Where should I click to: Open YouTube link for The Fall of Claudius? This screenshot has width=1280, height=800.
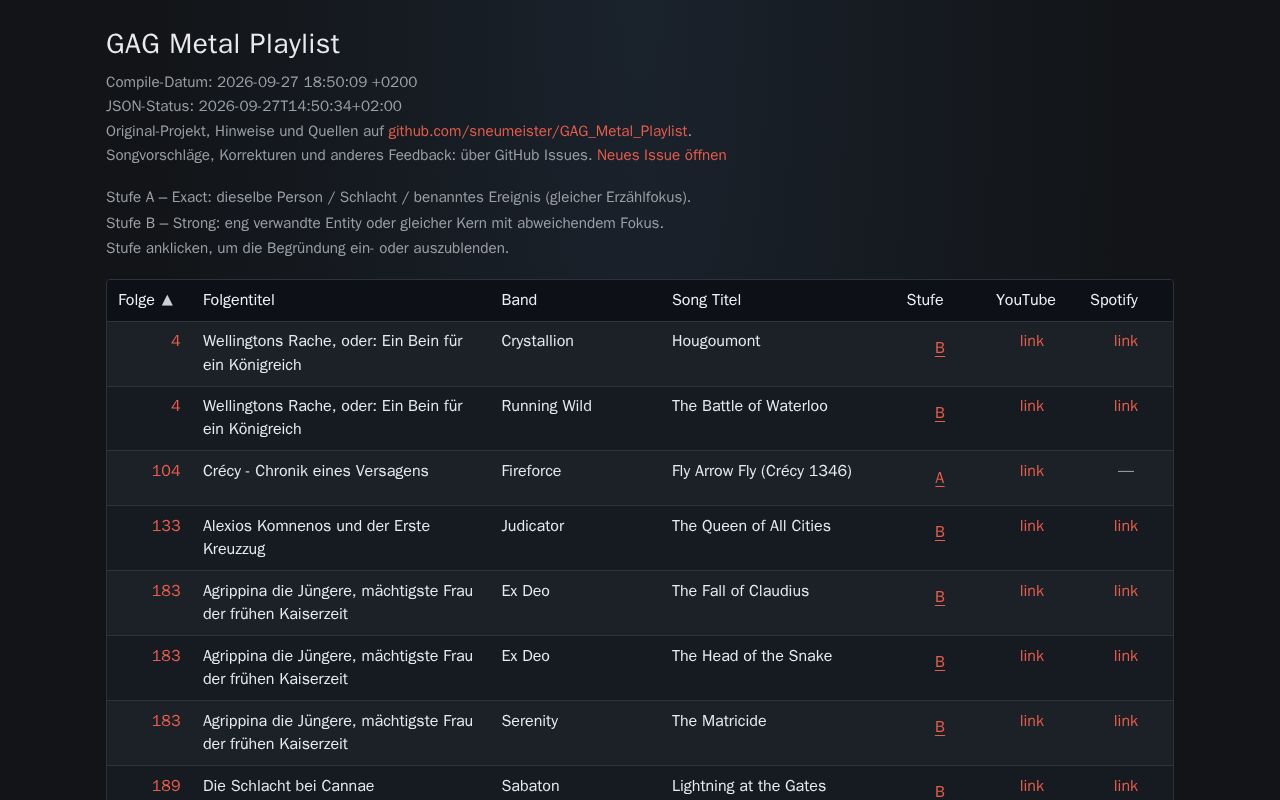tap(1032, 591)
